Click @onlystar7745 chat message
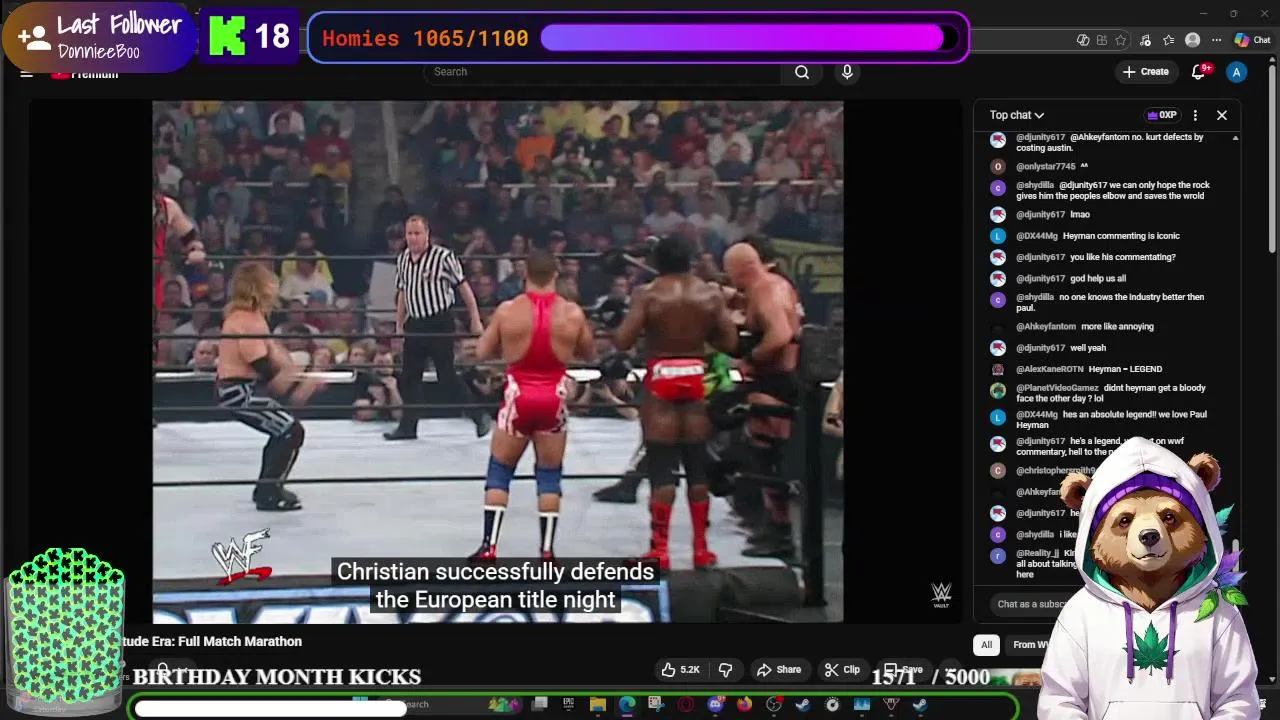 [x=1052, y=167]
